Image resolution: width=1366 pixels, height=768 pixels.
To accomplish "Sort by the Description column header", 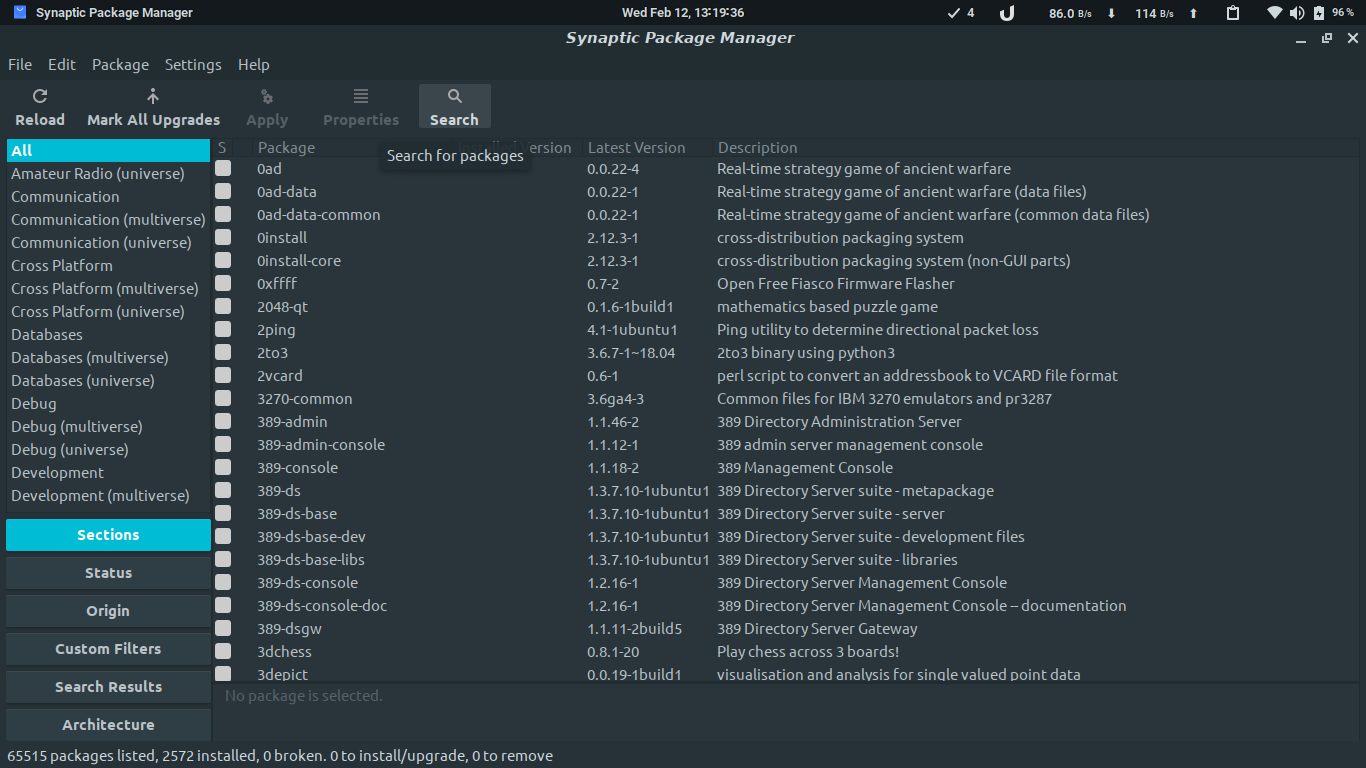I will (758, 147).
